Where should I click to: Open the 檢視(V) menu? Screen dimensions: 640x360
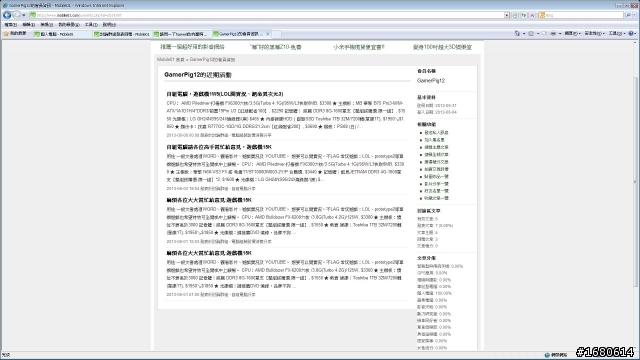point(47,25)
